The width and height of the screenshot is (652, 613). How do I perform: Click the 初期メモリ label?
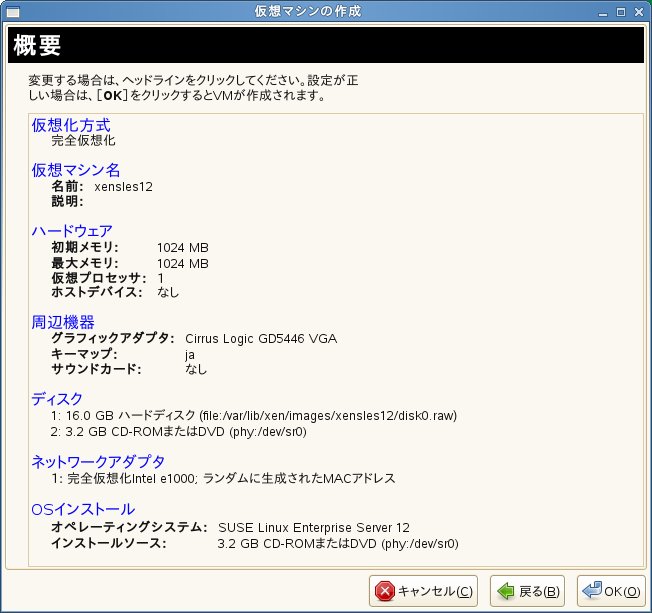85,247
